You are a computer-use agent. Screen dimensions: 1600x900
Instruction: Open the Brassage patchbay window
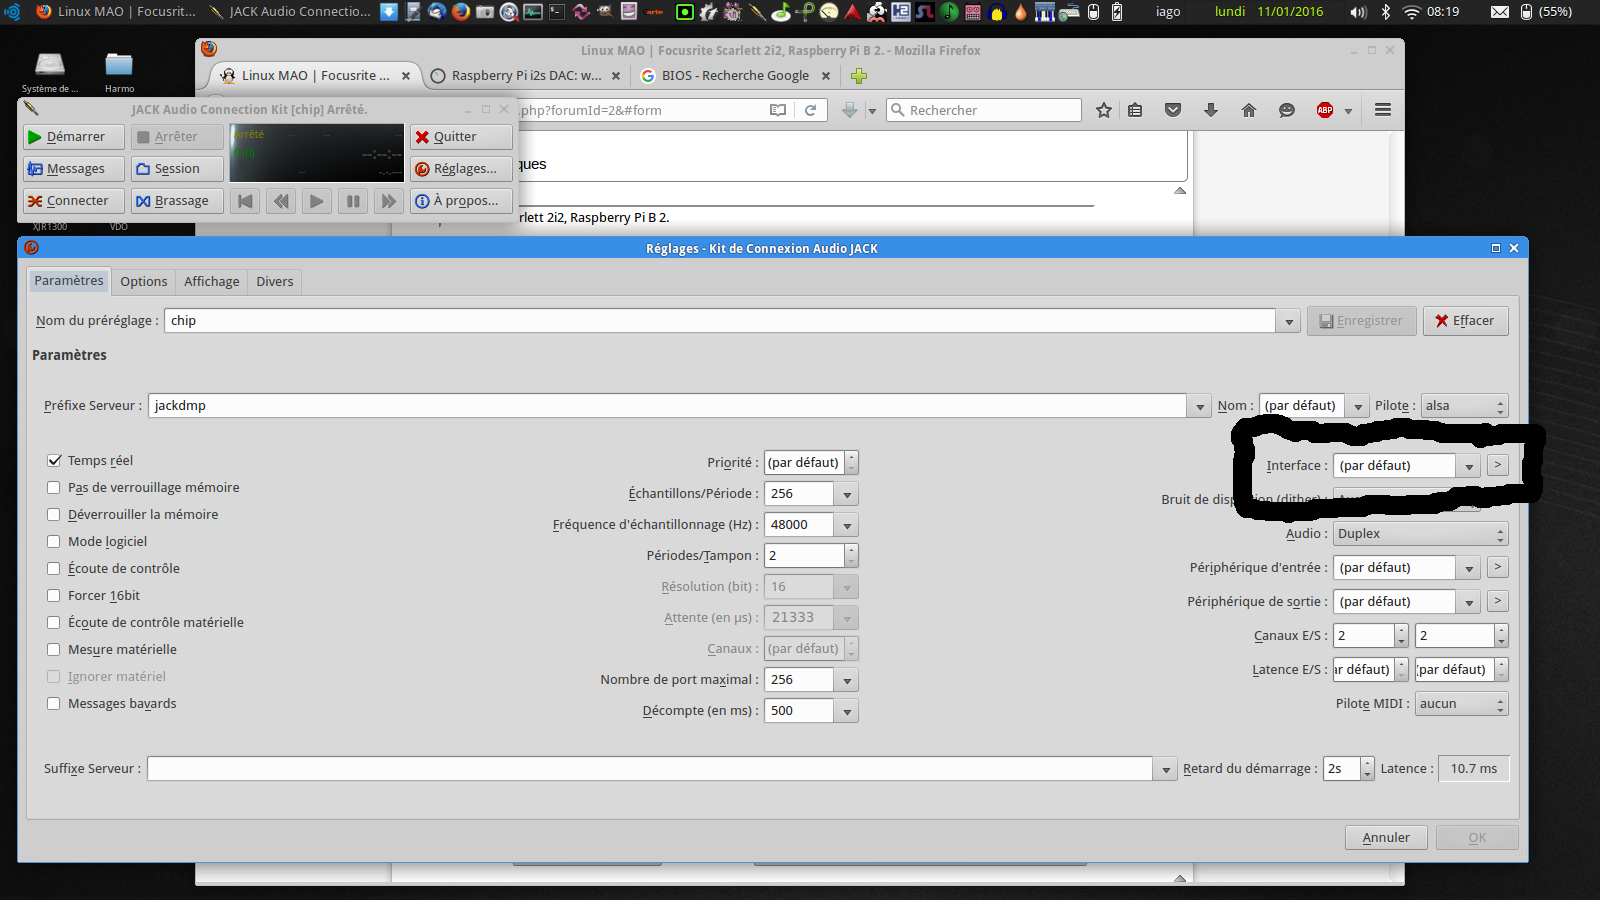[177, 201]
